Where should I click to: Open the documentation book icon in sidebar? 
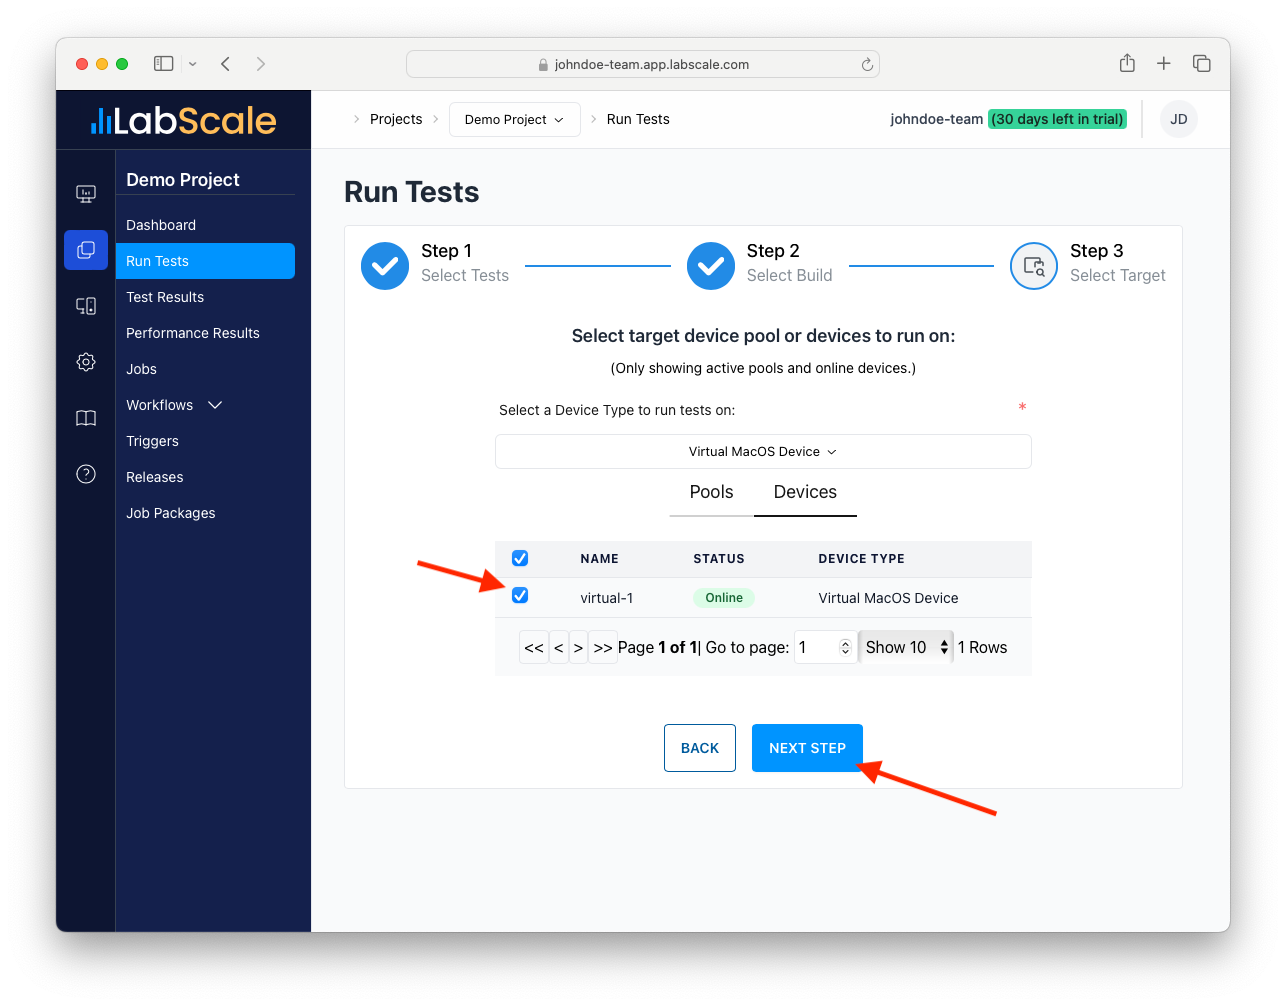pyautogui.click(x=86, y=418)
